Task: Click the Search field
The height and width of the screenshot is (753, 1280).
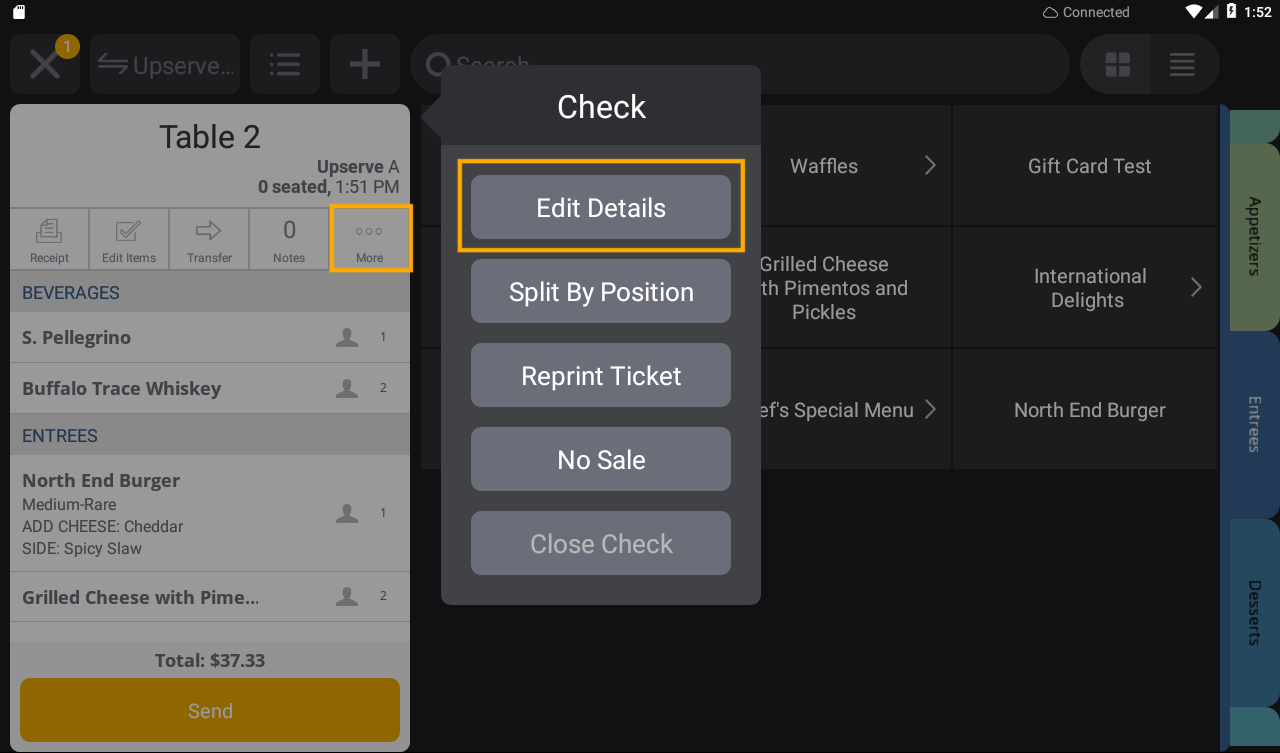Action: coord(740,65)
